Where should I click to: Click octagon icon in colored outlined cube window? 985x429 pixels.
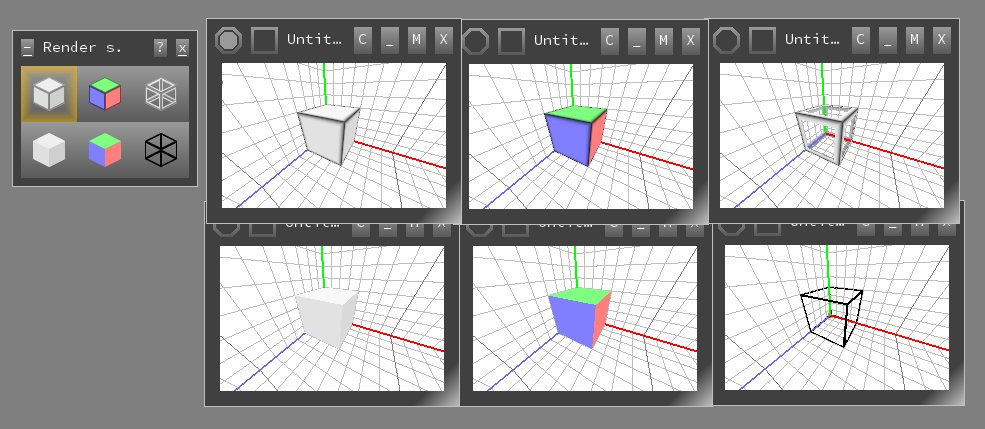click(x=476, y=41)
